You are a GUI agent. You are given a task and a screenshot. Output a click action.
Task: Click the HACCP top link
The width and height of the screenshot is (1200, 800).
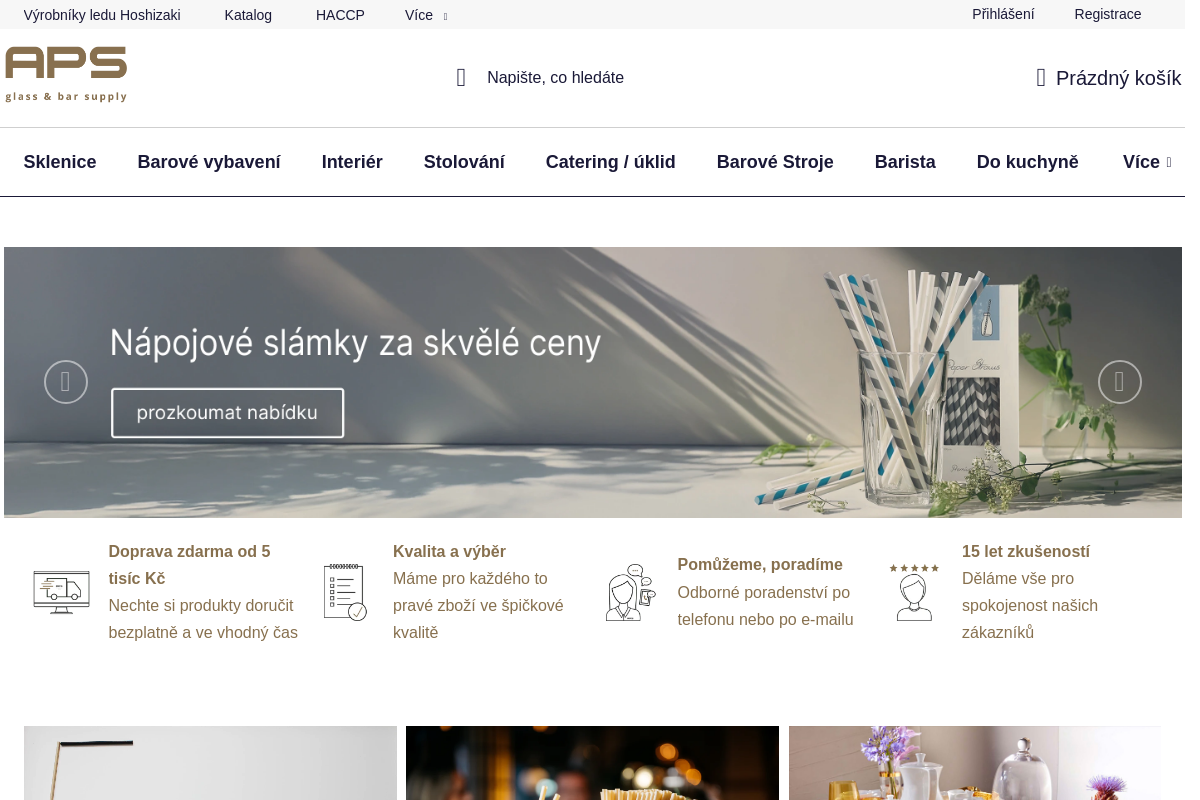pos(340,15)
